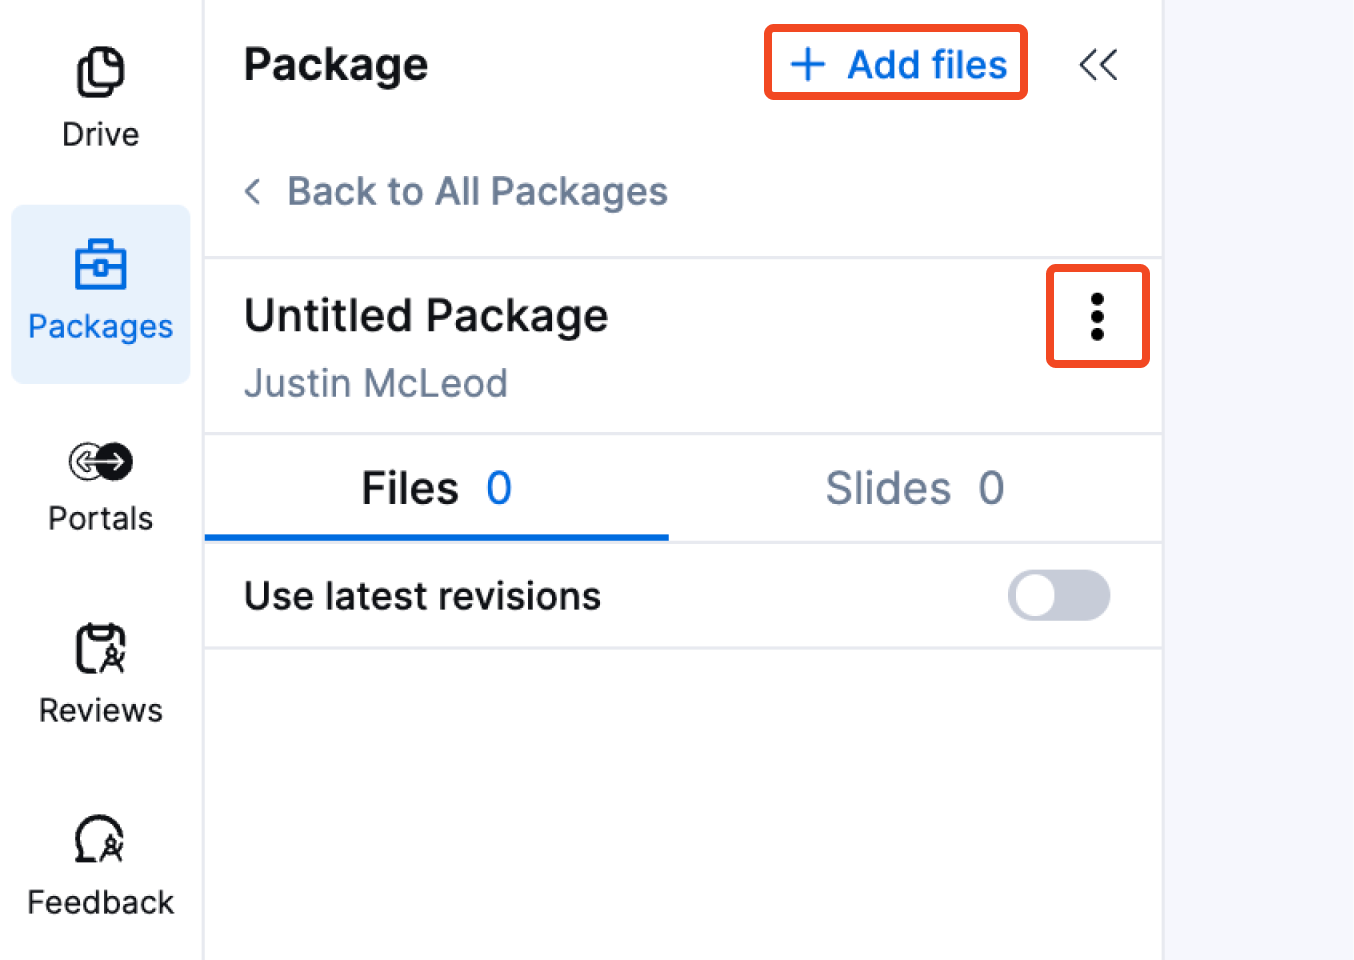The image size is (1354, 960).
Task: Click the Use latest revisions label
Action: tap(422, 596)
